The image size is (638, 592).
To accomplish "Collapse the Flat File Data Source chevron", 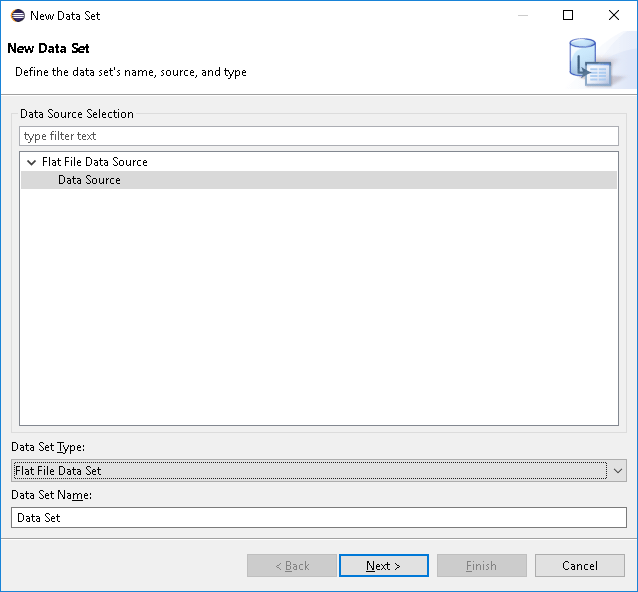I will [31, 162].
